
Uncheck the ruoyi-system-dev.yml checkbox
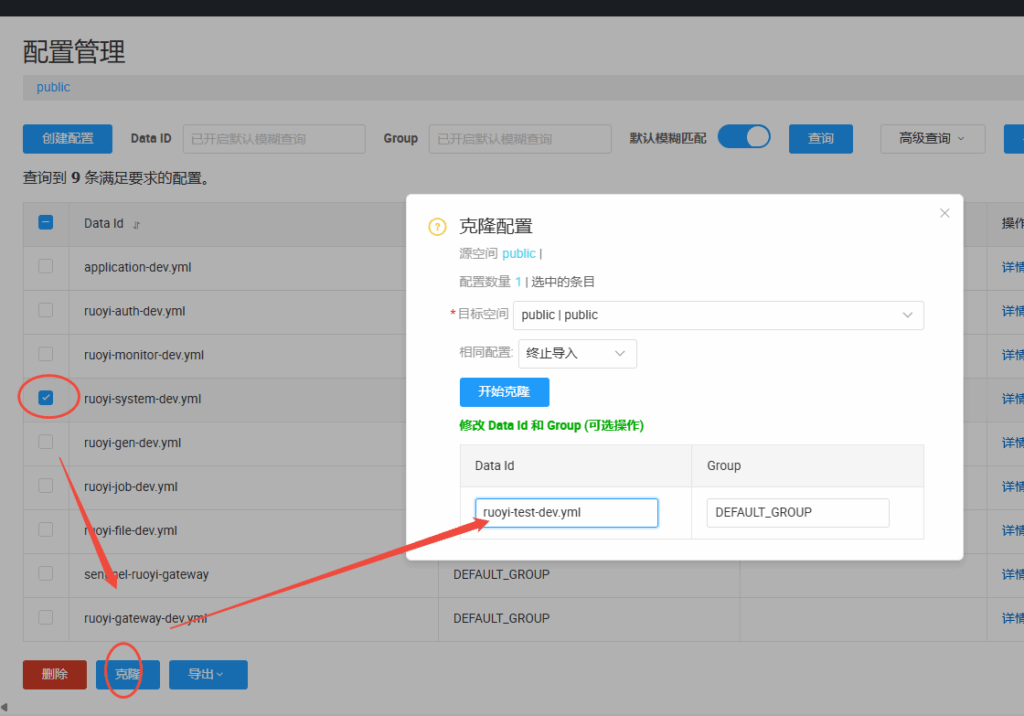click(x=46, y=398)
